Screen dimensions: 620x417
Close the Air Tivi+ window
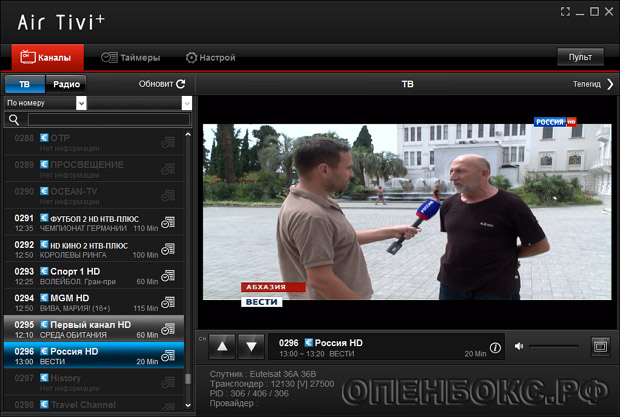[x=609, y=12]
